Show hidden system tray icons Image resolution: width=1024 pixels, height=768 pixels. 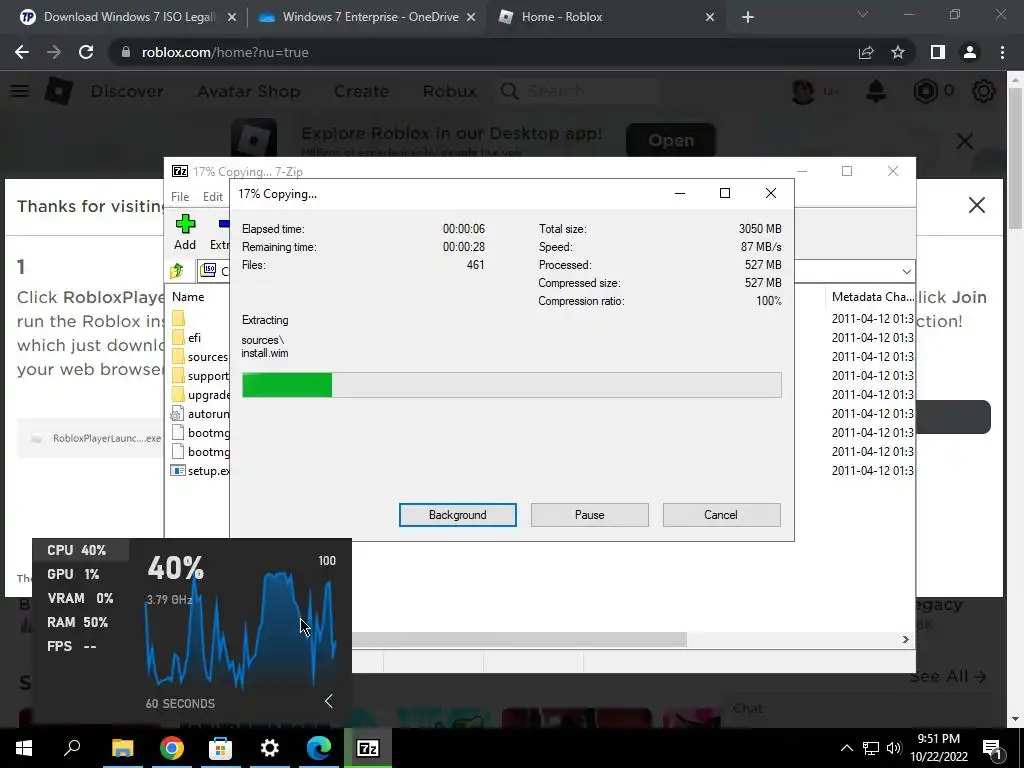click(846, 748)
